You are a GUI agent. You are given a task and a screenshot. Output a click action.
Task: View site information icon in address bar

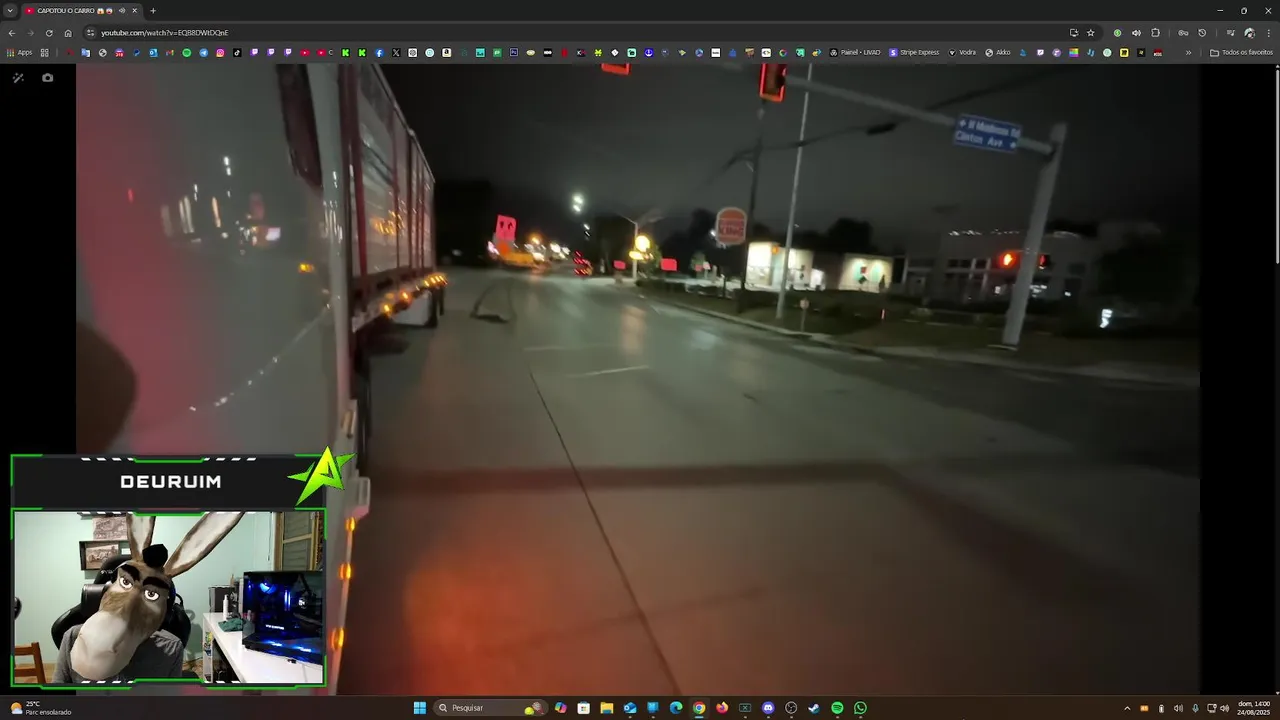(90, 33)
